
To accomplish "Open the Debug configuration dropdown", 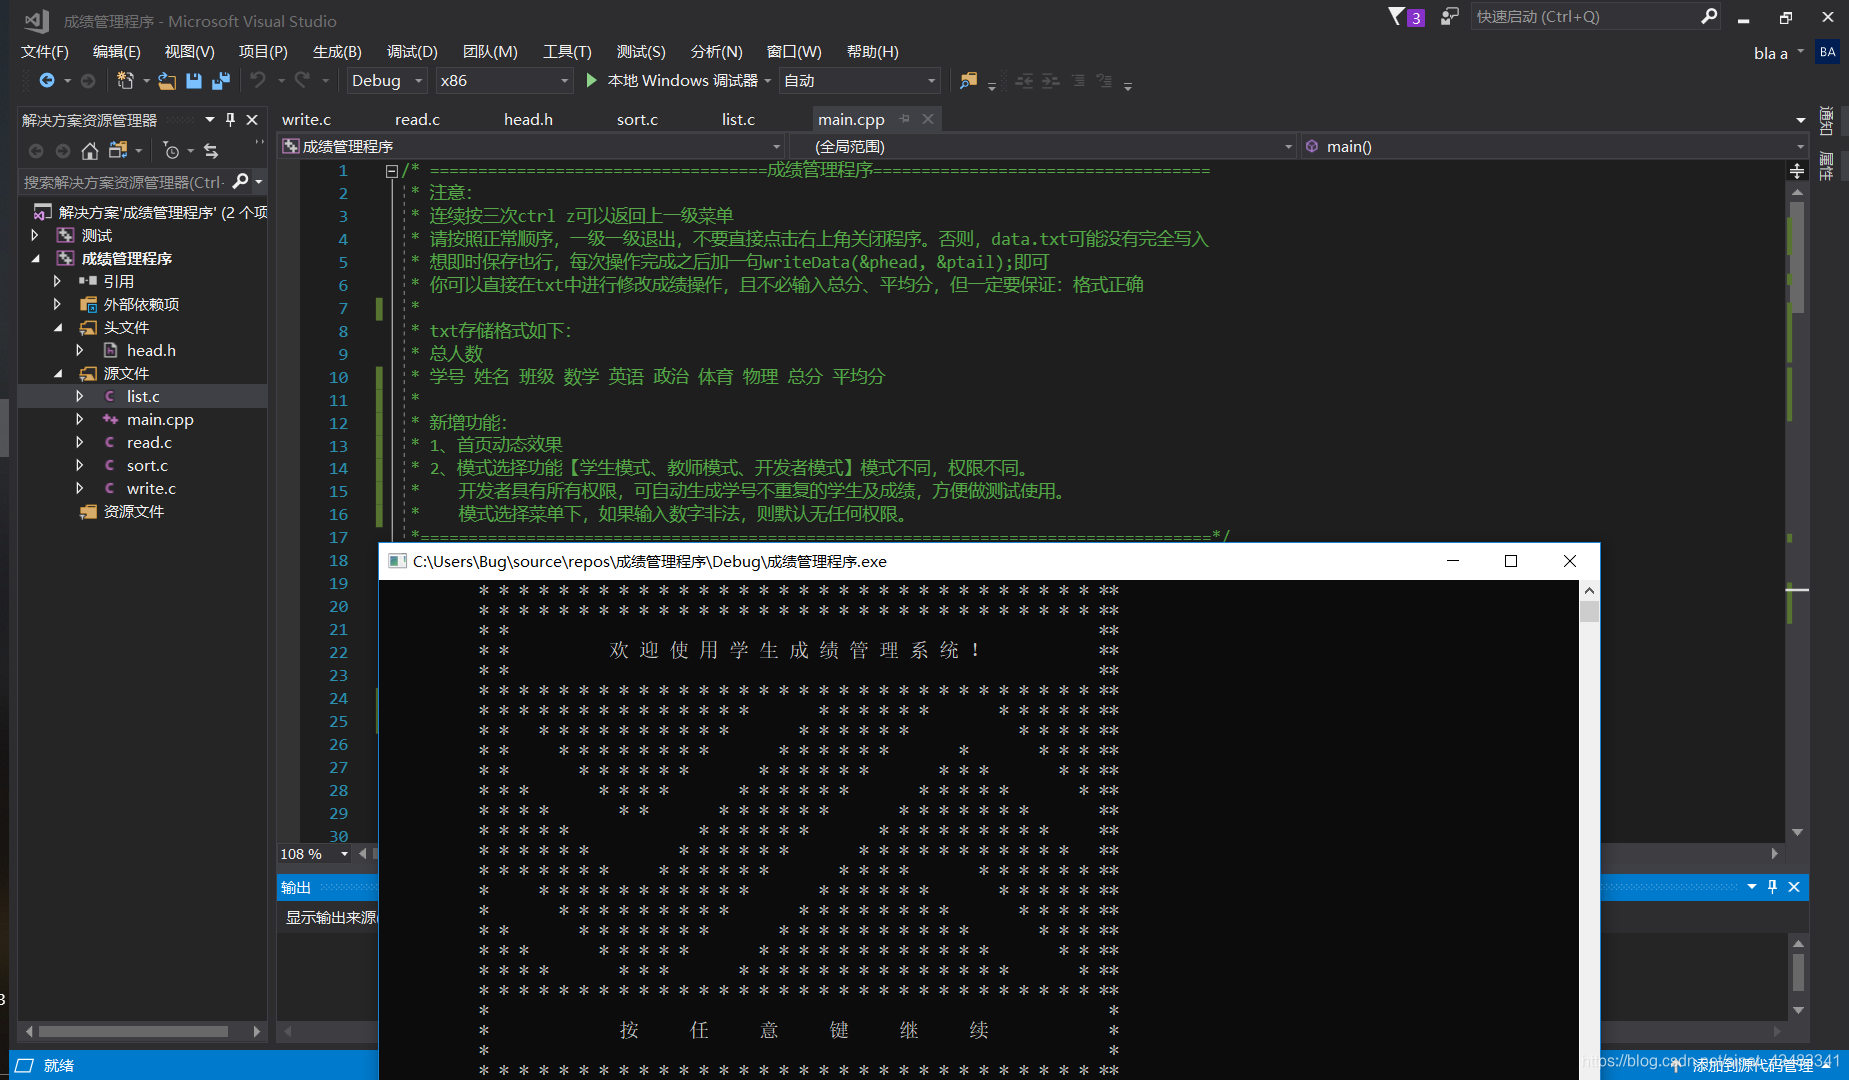I will pos(386,80).
